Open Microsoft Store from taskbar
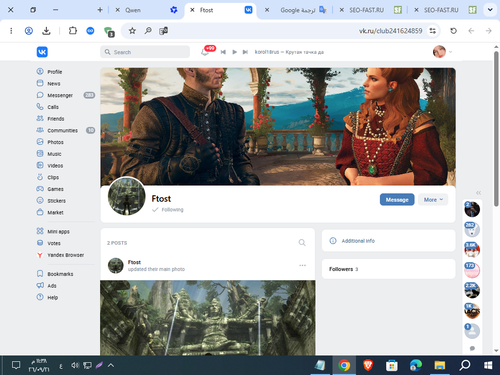 392,365
